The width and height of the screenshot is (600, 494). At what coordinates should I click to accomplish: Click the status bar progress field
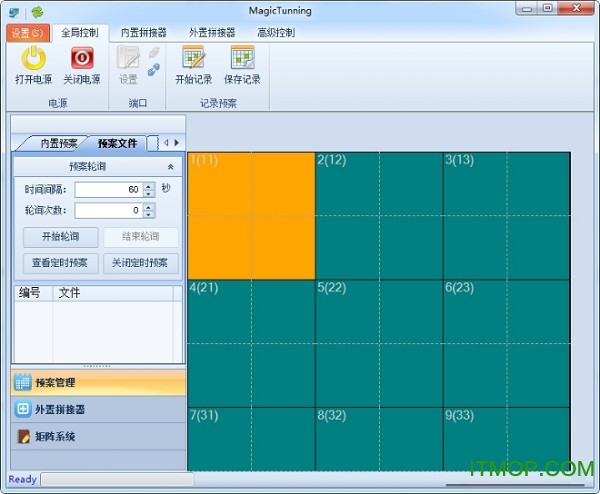[117, 479]
